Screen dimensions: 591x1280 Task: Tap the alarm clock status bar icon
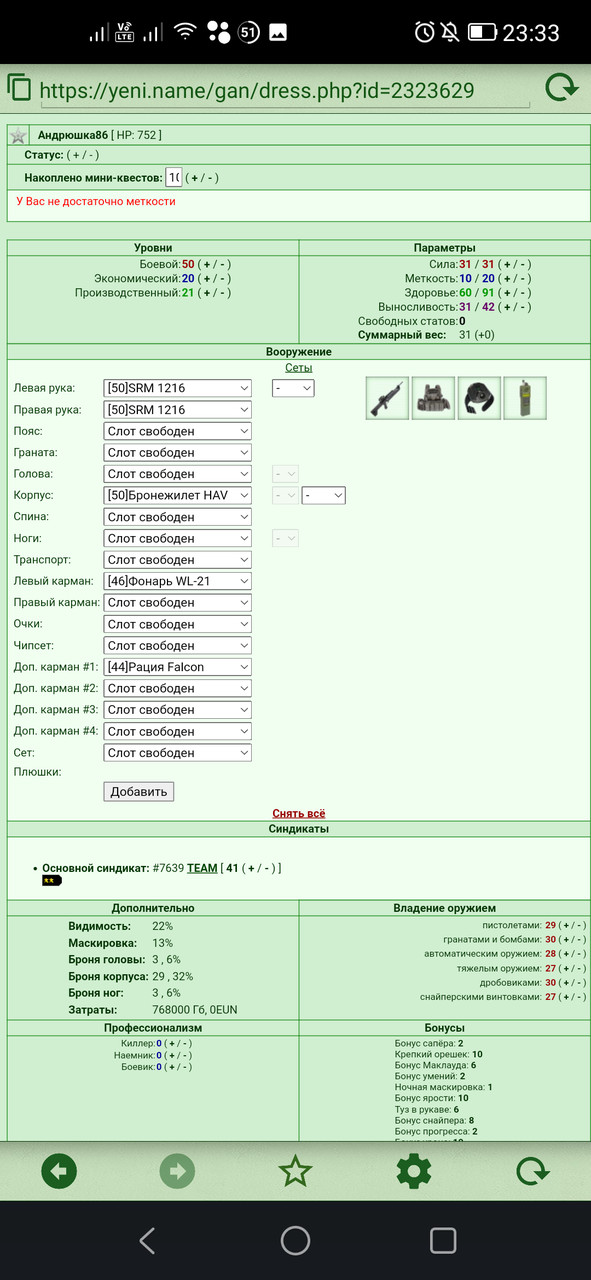pyautogui.click(x=425, y=32)
